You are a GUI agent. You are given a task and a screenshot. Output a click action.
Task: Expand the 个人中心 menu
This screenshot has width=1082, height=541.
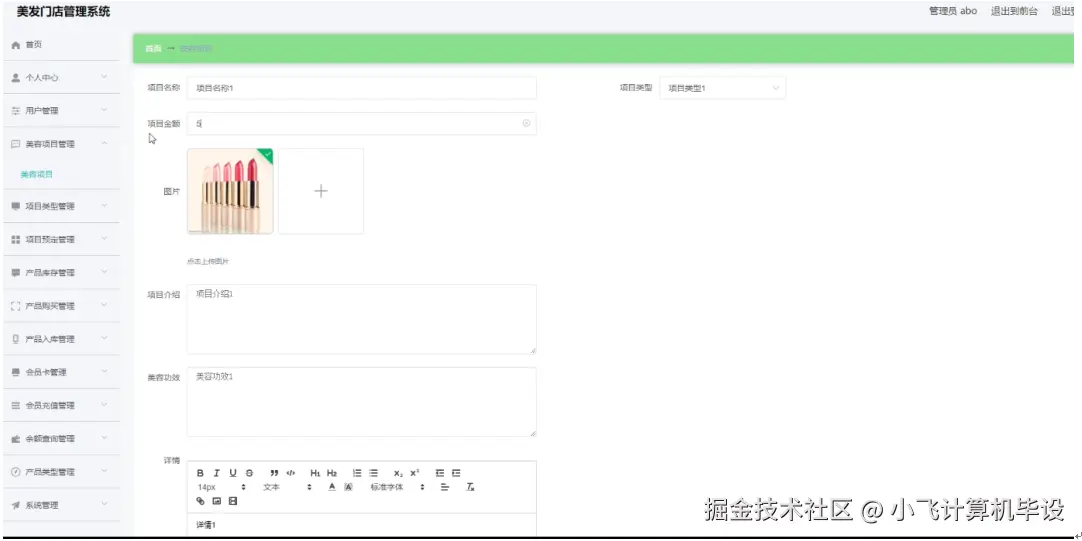click(x=60, y=78)
